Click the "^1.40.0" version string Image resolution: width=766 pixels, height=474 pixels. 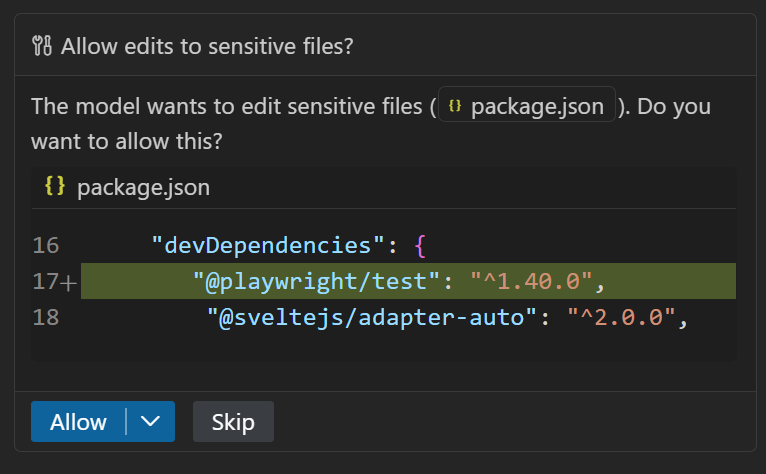532,282
